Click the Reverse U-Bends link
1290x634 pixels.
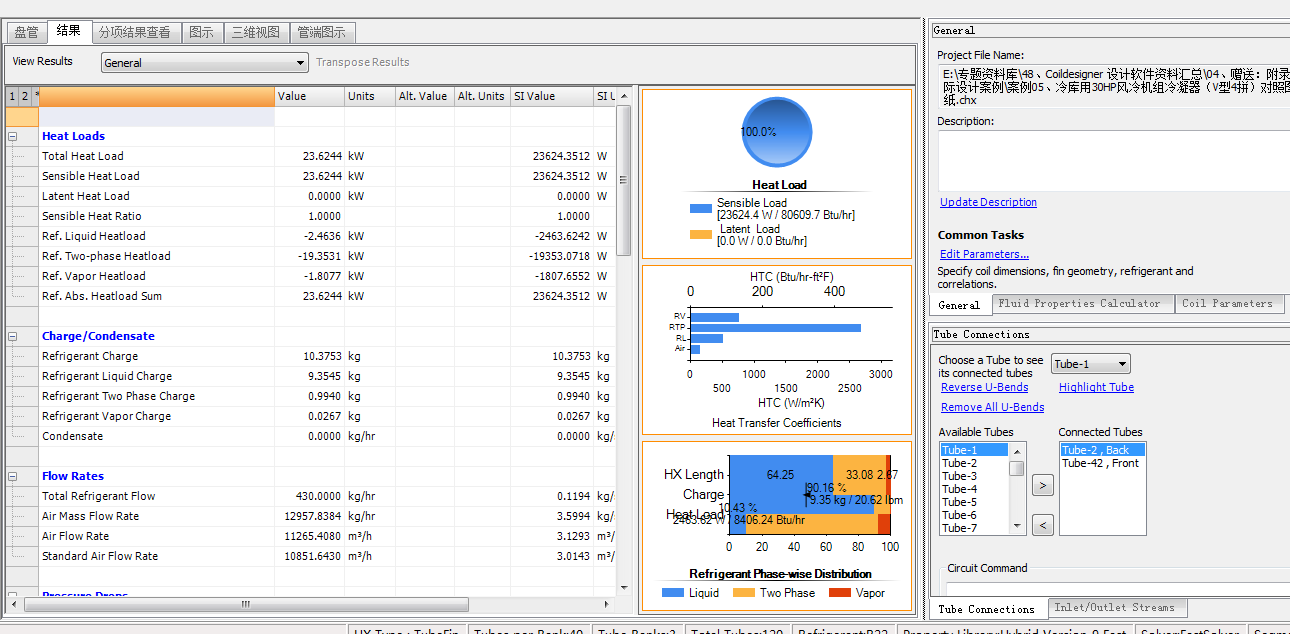pyautogui.click(x=984, y=387)
